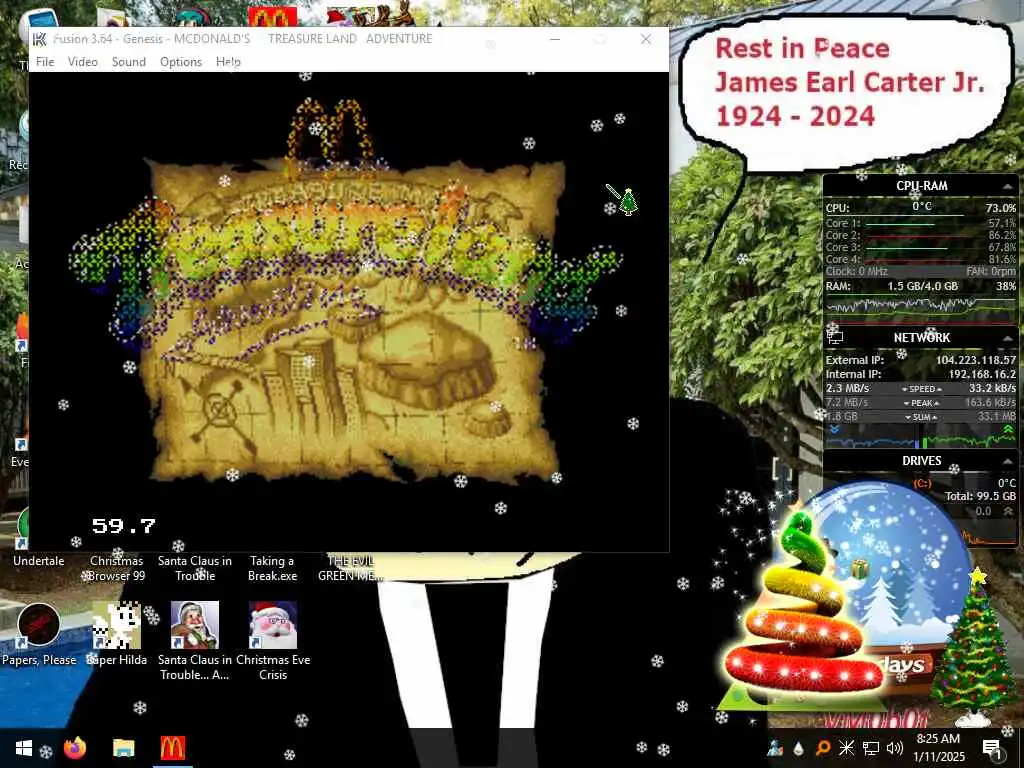This screenshot has width=1024, height=768.
Task: Open the Christmas Eve Crisis desktop icon
Action: 273,641
